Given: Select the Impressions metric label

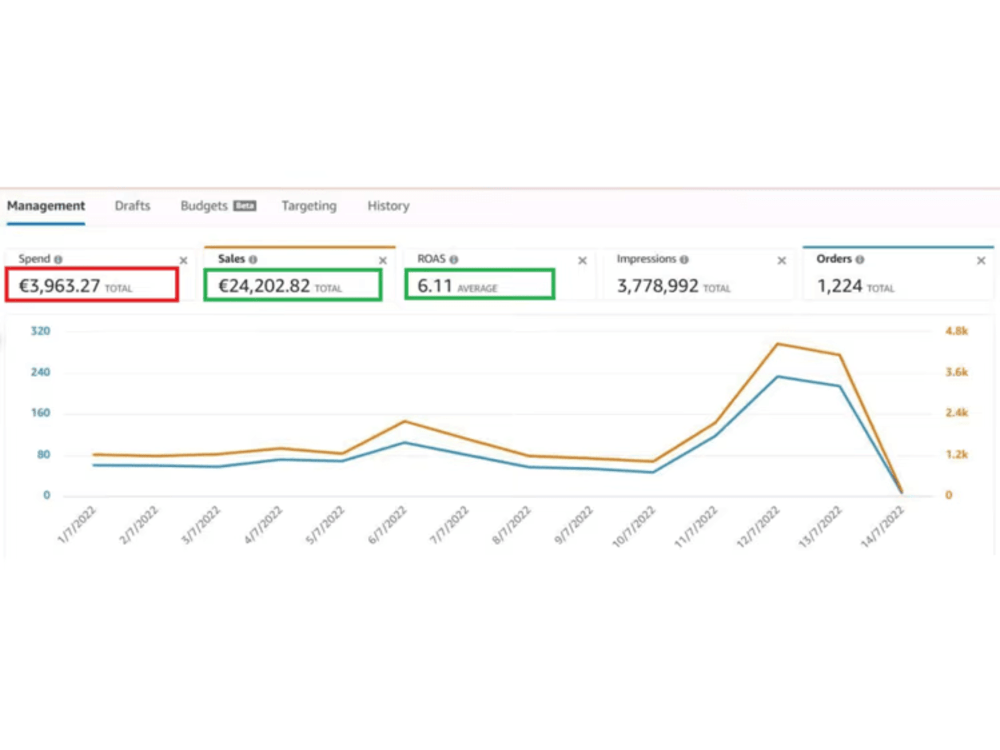Looking at the screenshot, I should 646,259.
